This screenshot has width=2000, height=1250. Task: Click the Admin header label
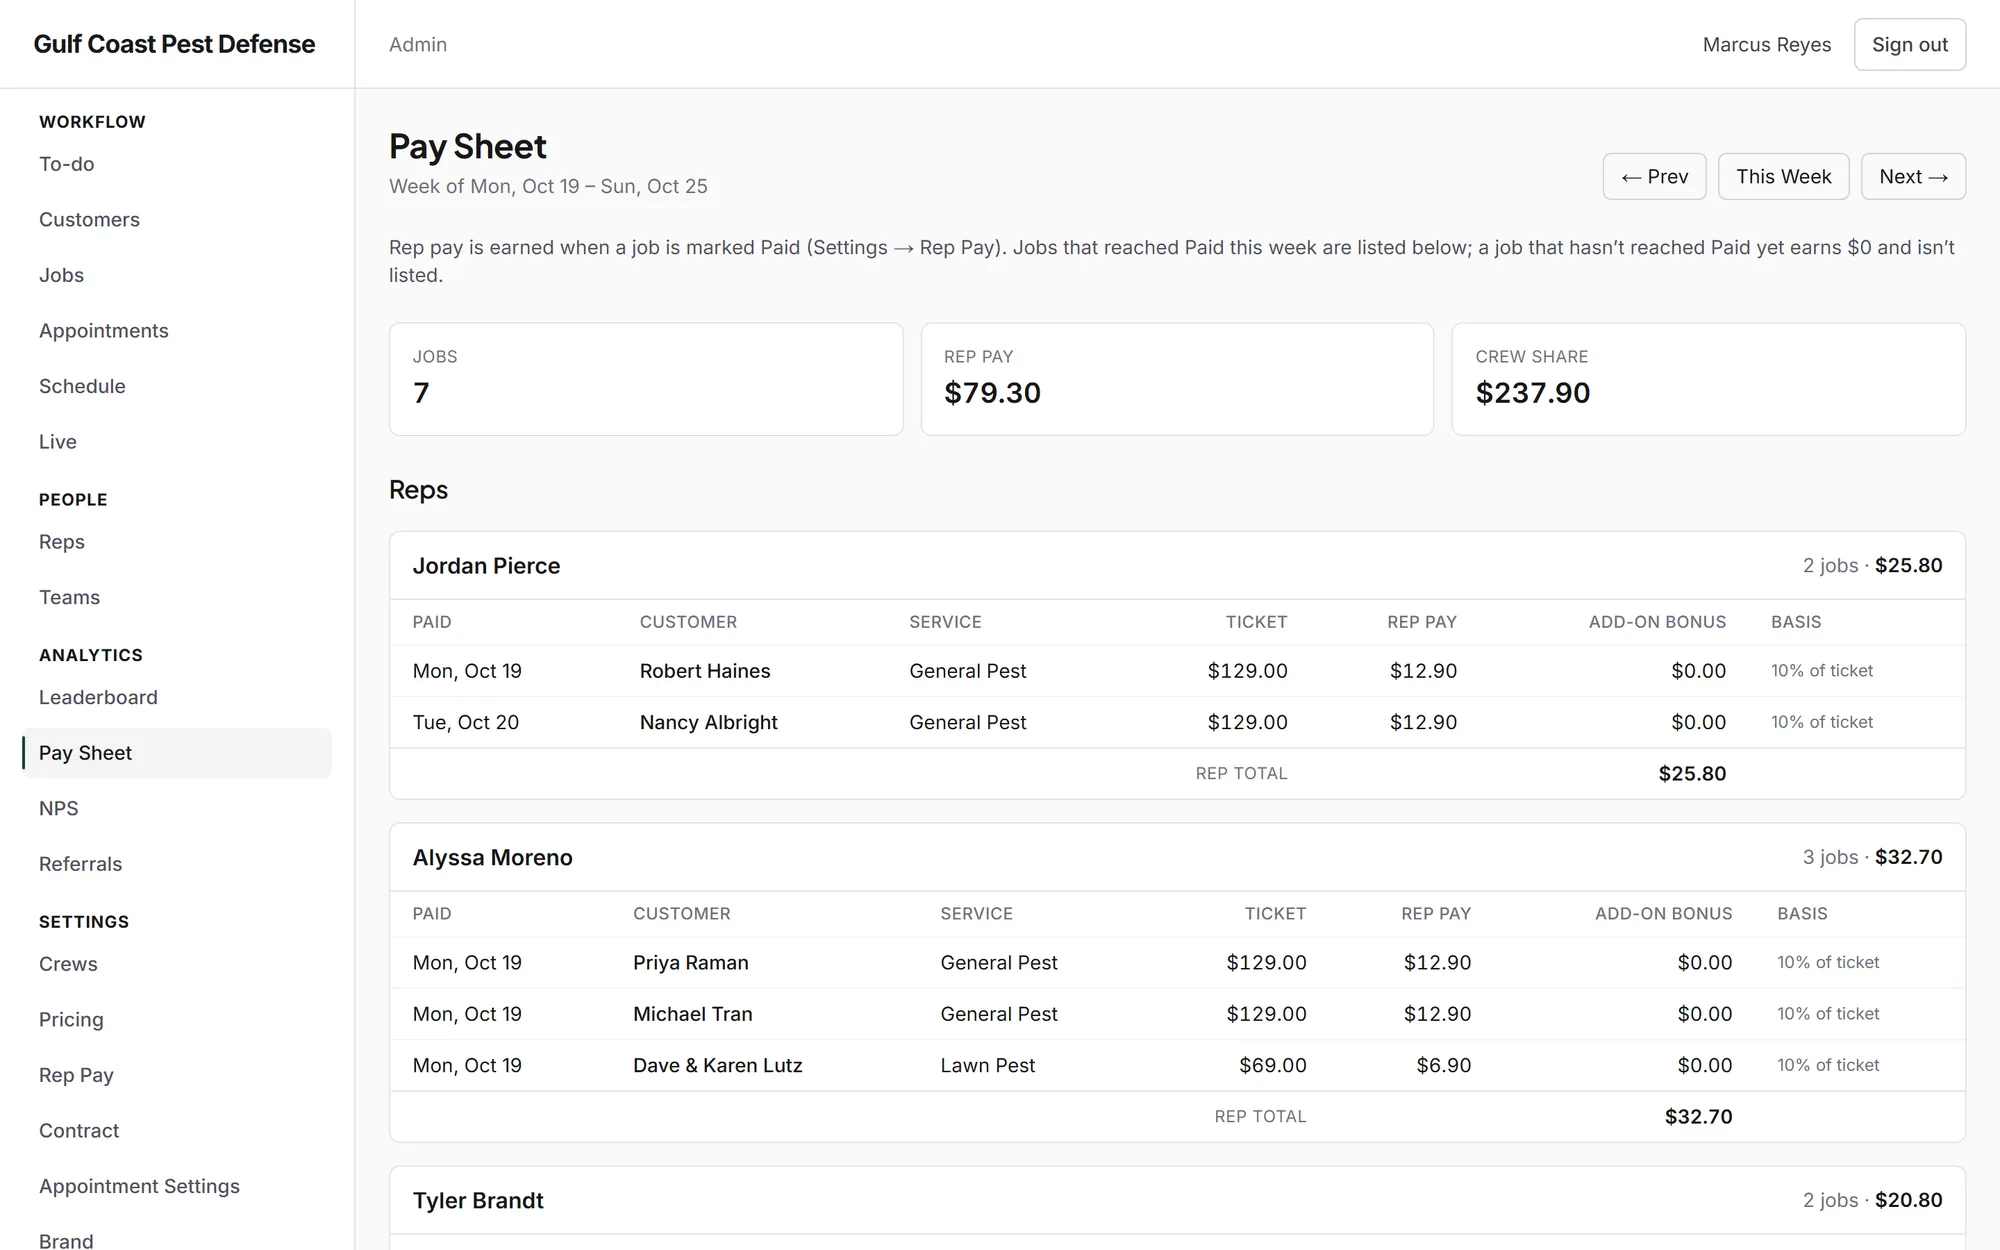[x=418, y=45]
